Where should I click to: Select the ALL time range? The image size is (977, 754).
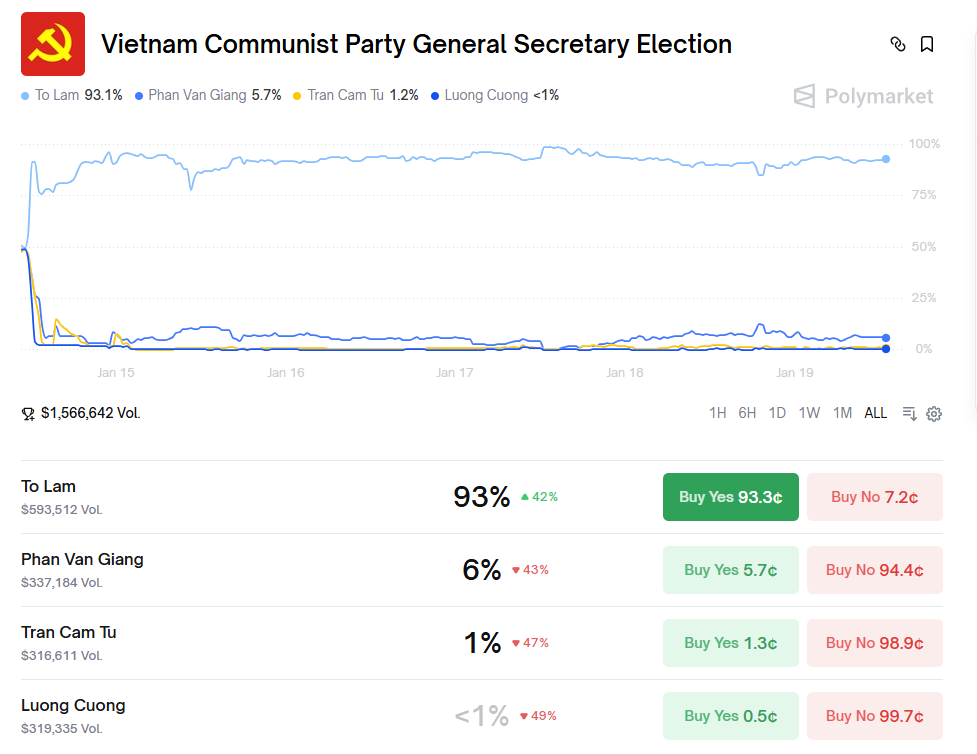[x=875, y=413]
